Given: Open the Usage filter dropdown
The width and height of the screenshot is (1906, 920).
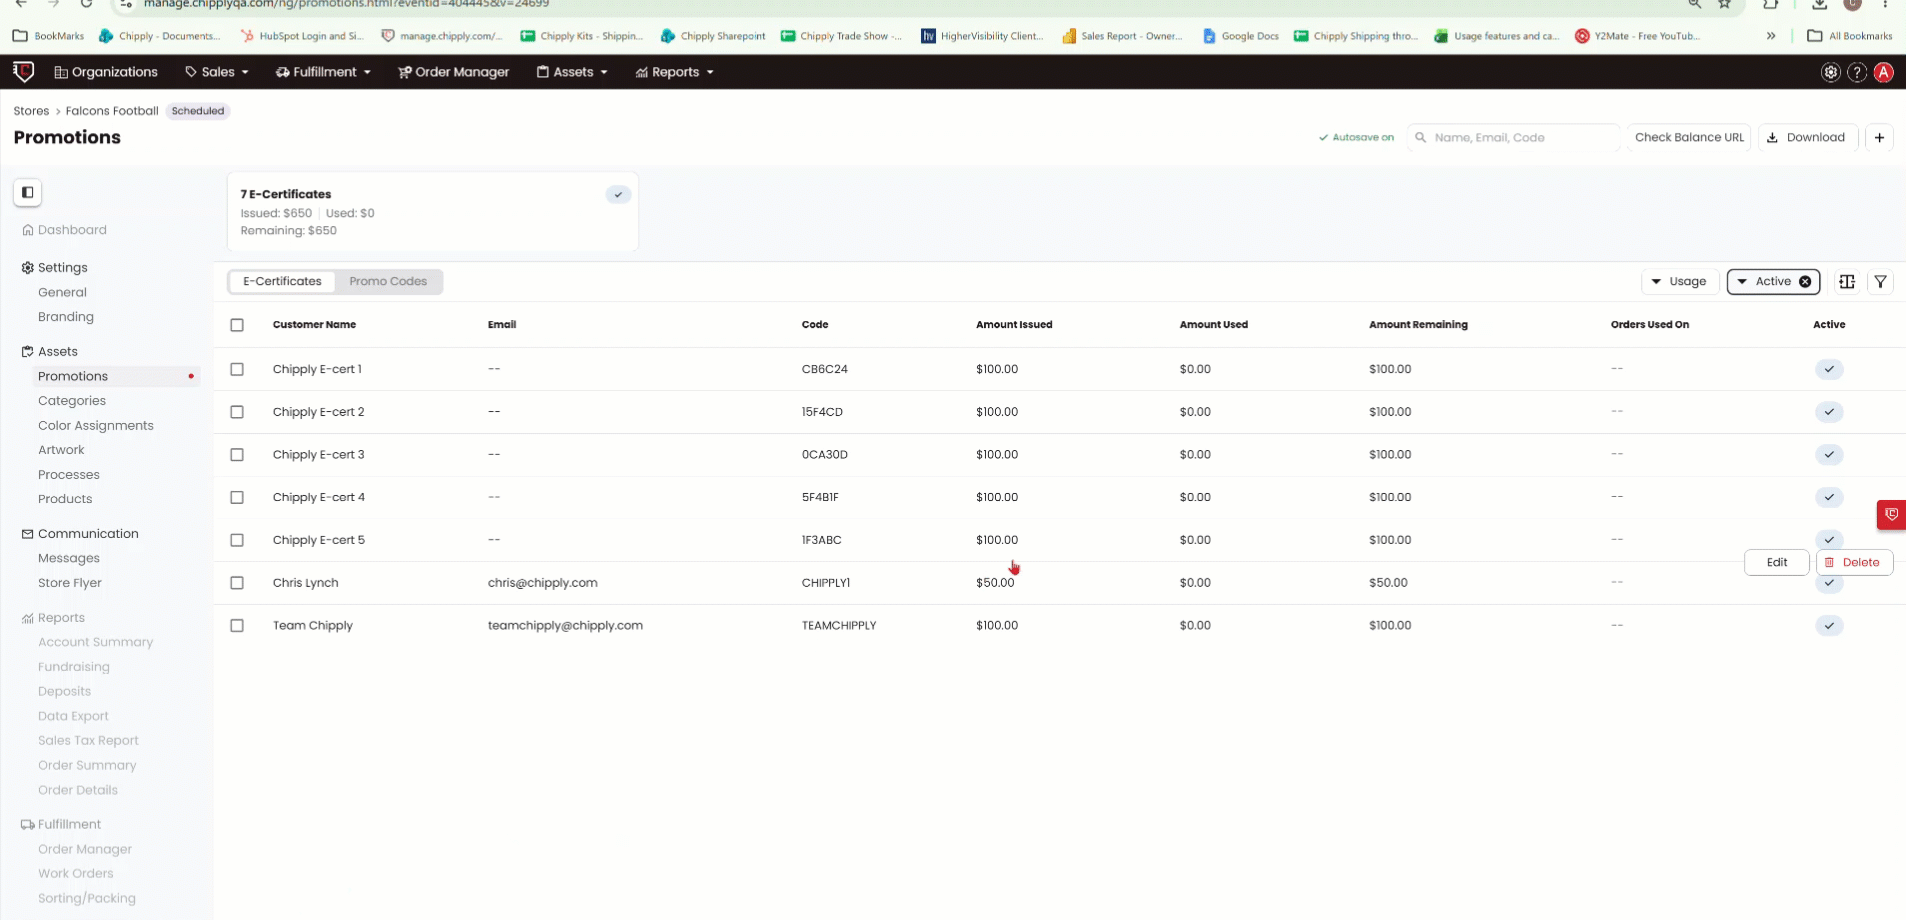Looking at the screenshot, I should (1680, 282).
